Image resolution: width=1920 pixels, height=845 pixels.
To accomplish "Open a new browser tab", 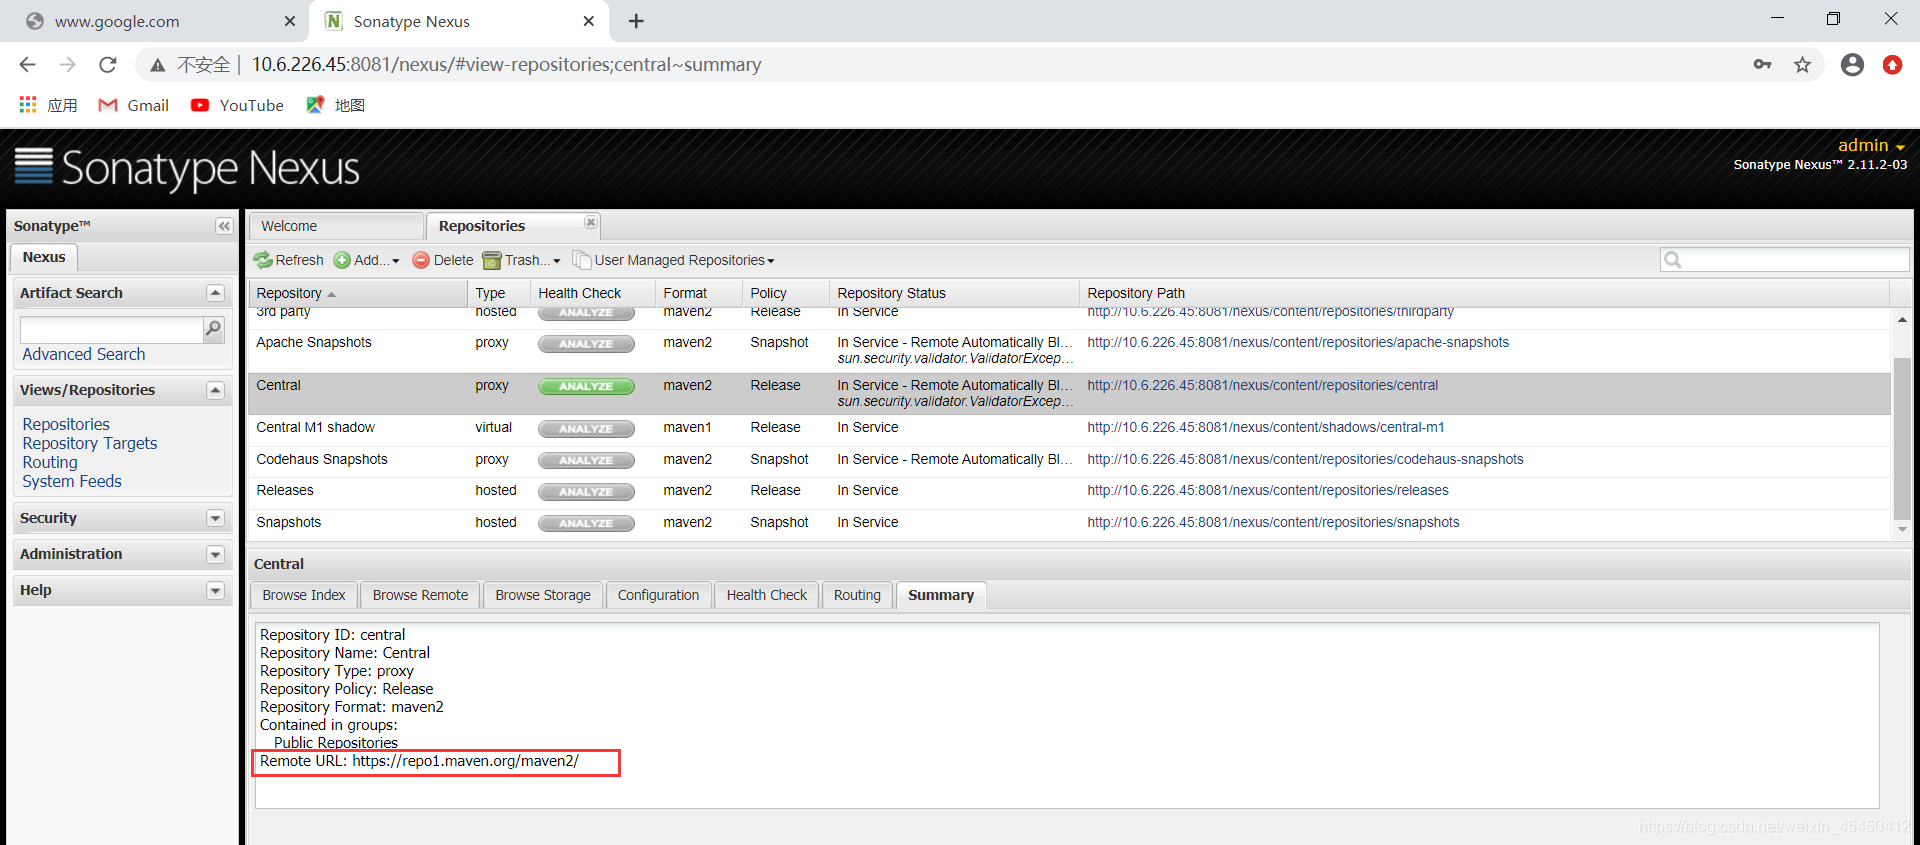I will (x=636, y=21).
